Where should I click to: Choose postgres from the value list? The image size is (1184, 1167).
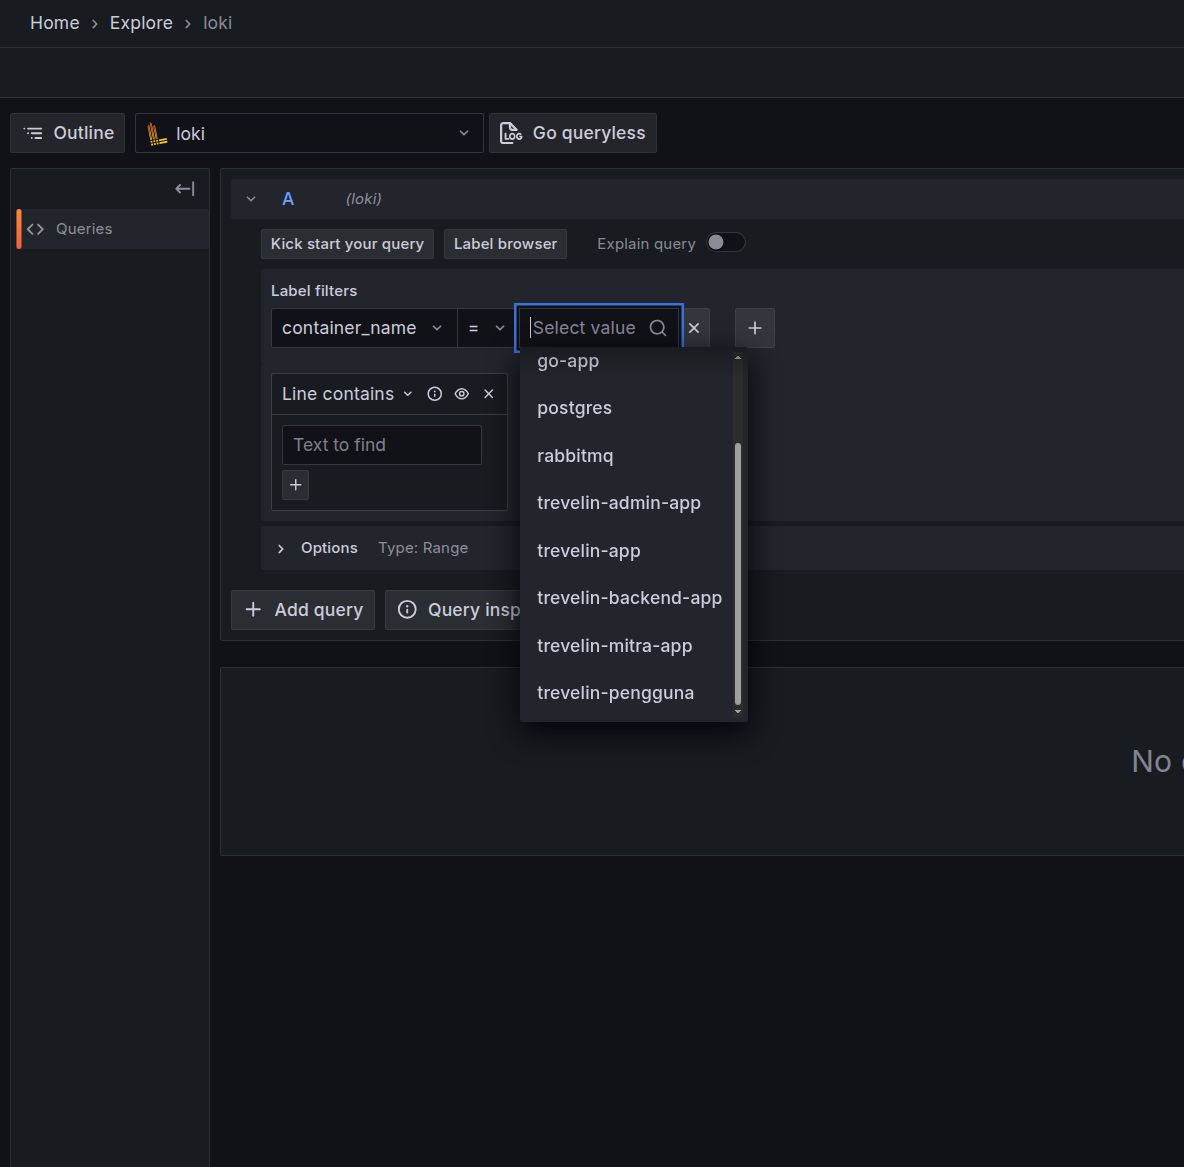(574, 408)
